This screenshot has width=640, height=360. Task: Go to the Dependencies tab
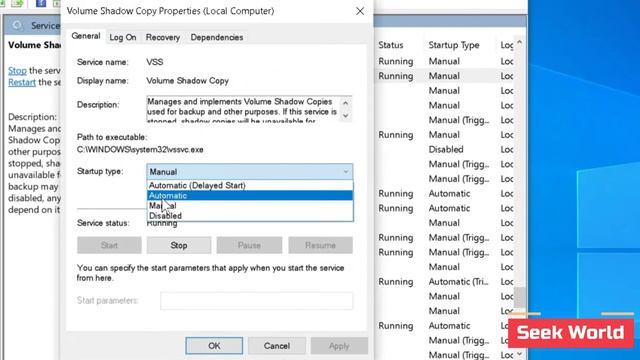[217, 37]
